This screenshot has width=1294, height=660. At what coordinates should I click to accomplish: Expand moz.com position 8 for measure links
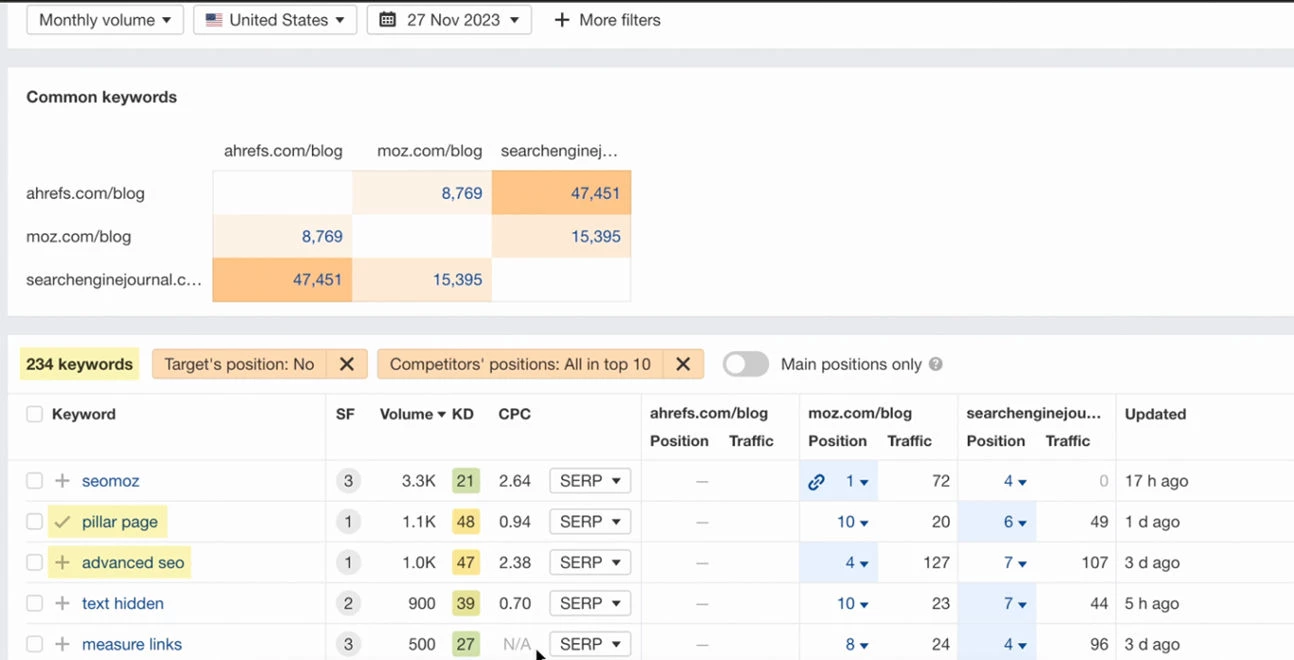point(857,645)
